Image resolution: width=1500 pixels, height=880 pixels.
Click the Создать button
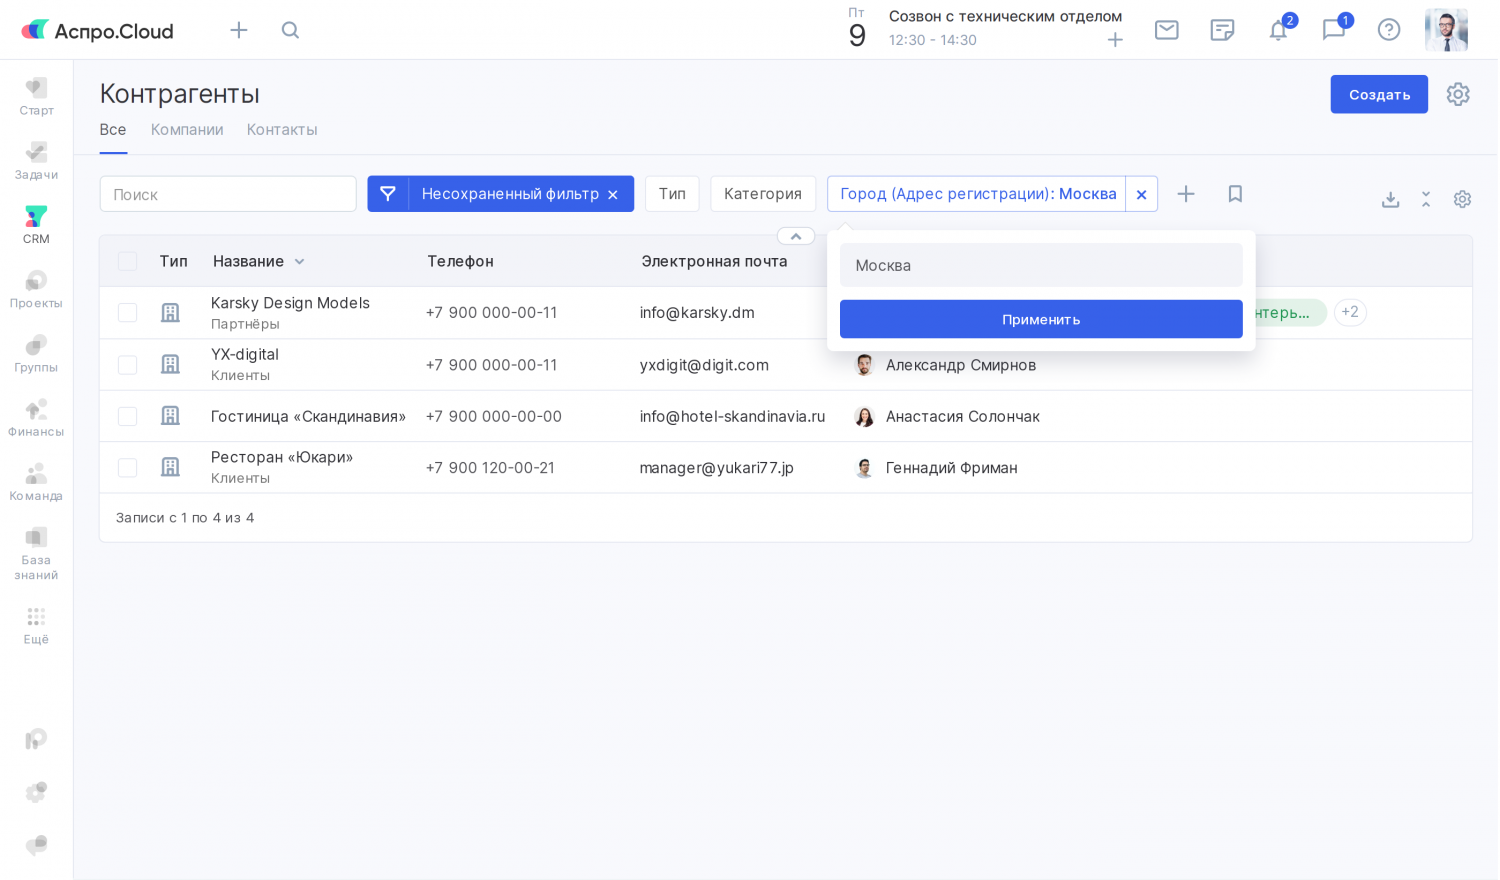click(1379, 95)
